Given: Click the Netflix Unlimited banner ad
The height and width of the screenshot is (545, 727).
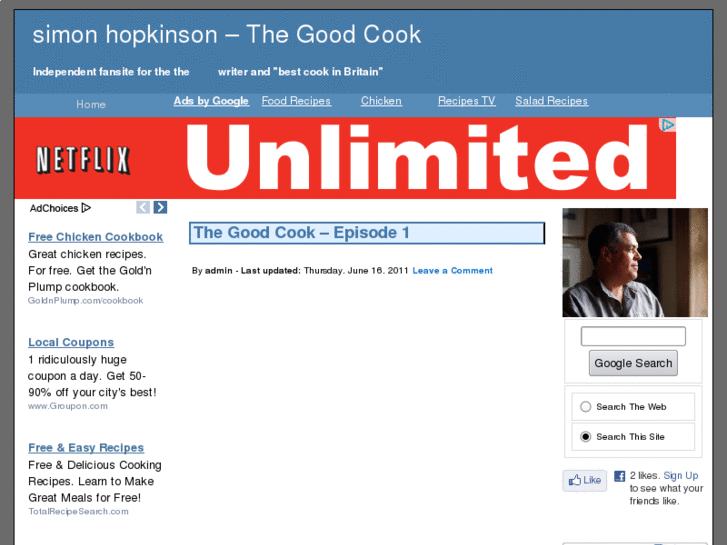Looking at the screenshot, I should (345, 158).
